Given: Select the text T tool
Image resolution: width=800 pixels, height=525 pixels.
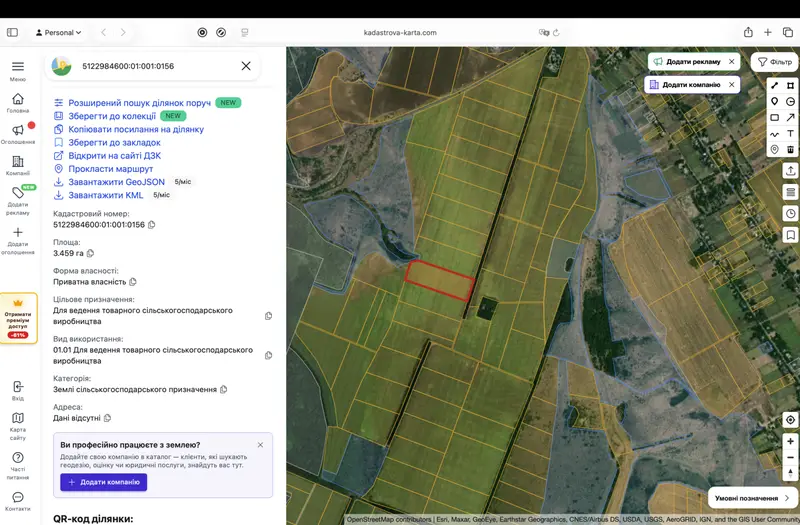Looking at the screenshot, I should [x=790, y=134].
